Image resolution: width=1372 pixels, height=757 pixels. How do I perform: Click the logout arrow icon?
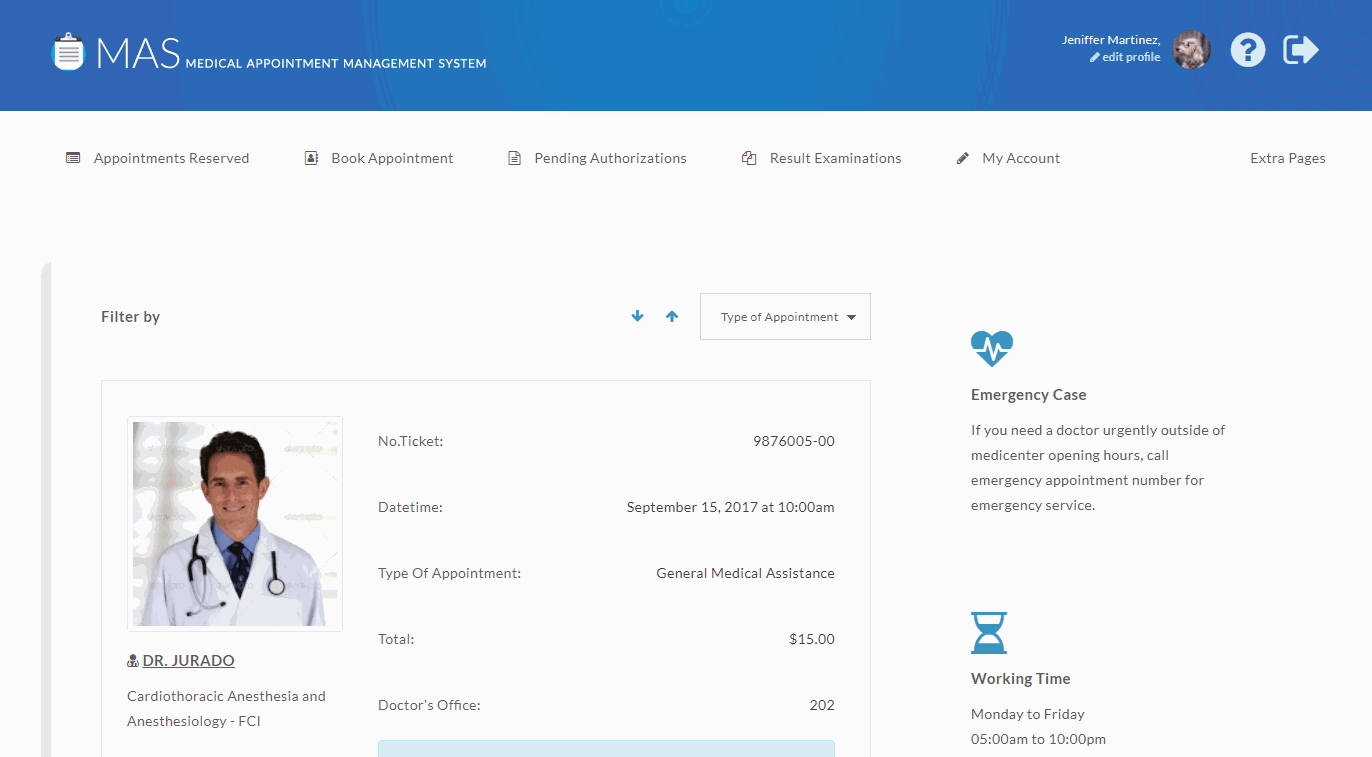tap(1300, 50)
